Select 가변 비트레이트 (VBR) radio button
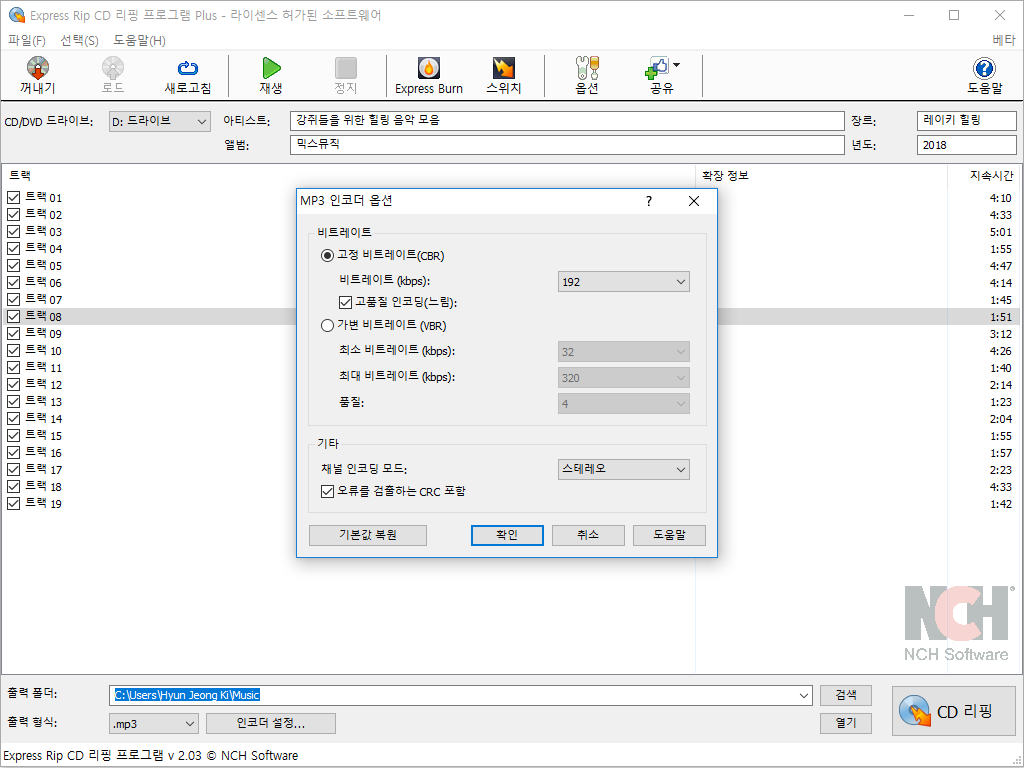Image resolution: width=1024 pixels, height=768 pixels. [327, 325]
